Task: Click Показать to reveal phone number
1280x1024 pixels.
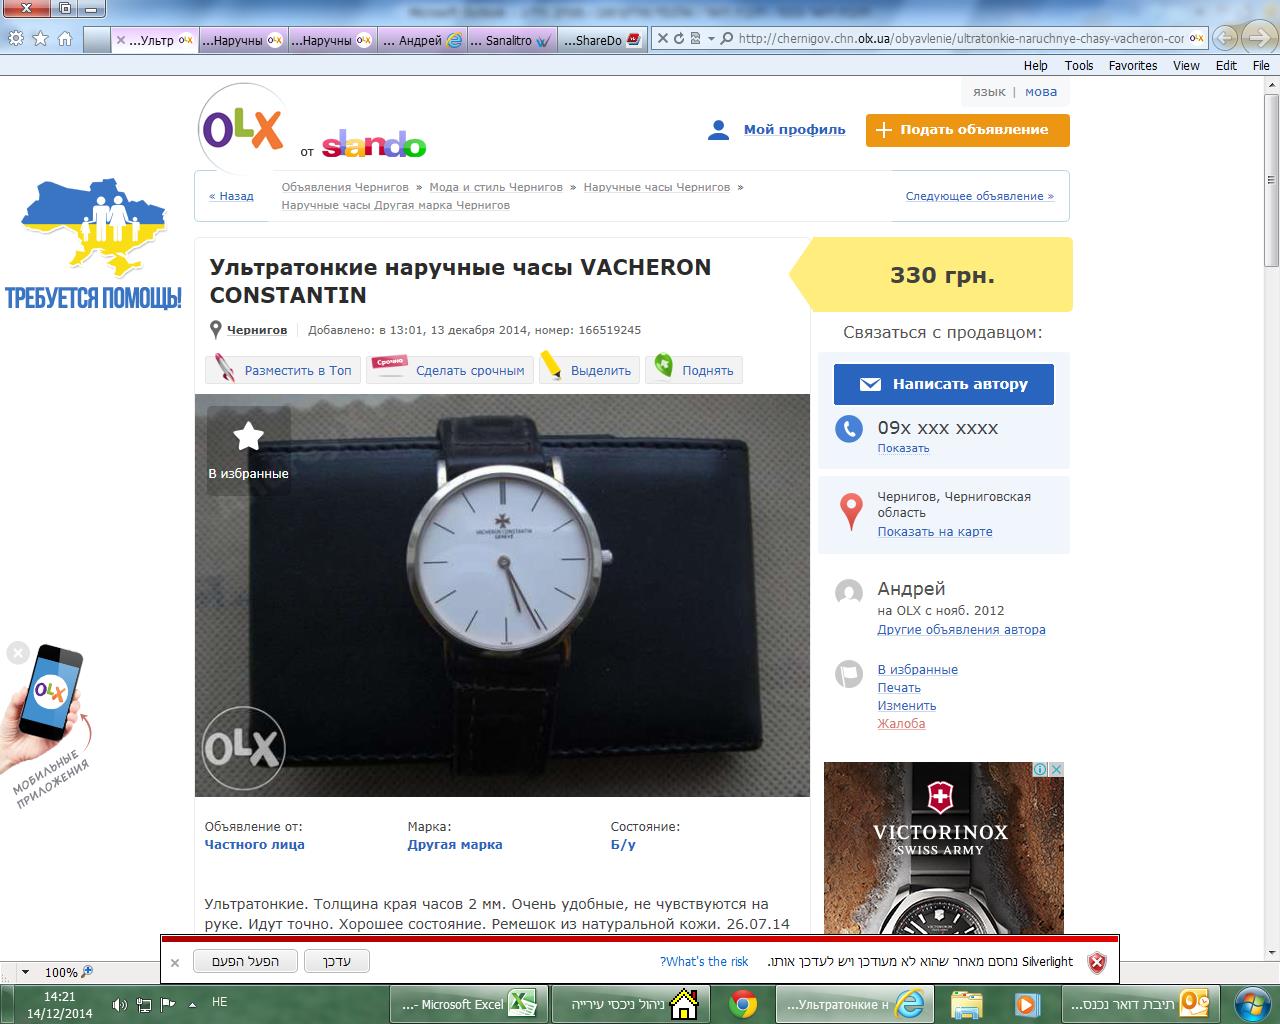Action: (x=903, y=448)
